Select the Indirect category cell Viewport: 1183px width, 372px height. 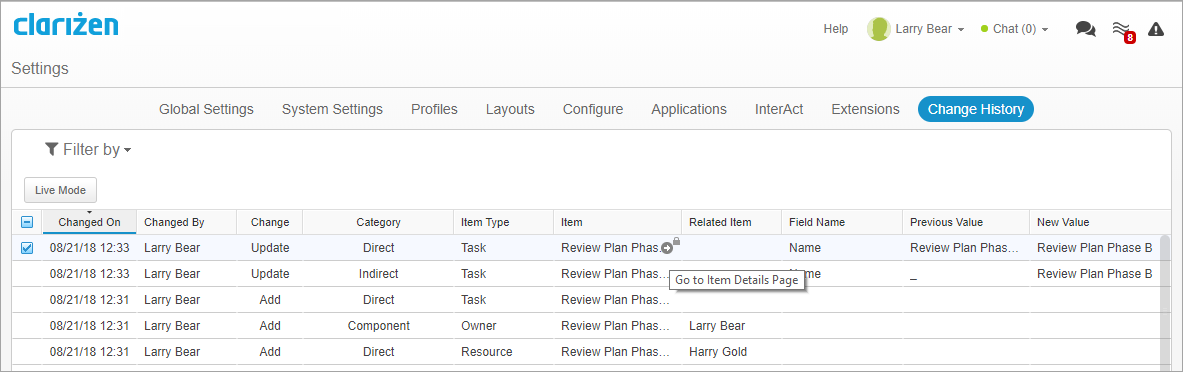378,274
